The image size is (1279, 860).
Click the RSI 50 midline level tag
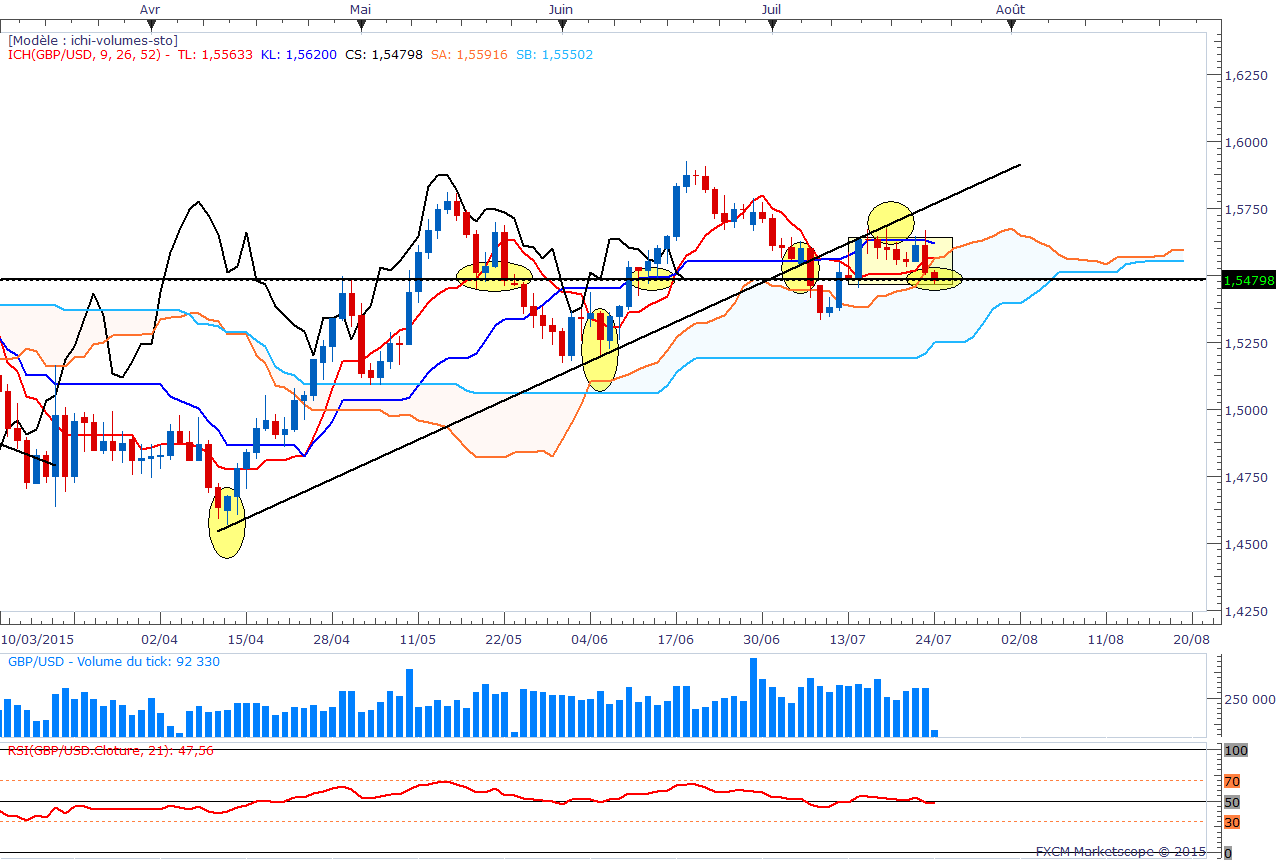[1232, 802]
